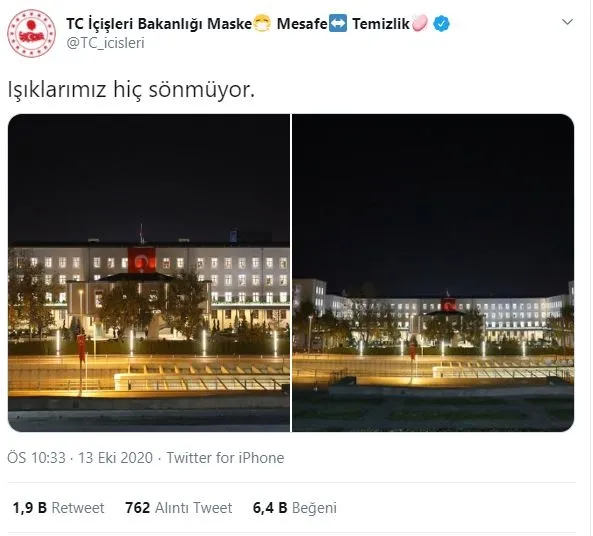Click the Twitter for iPhone source link
593x536 pixels.
pos(225,458)
